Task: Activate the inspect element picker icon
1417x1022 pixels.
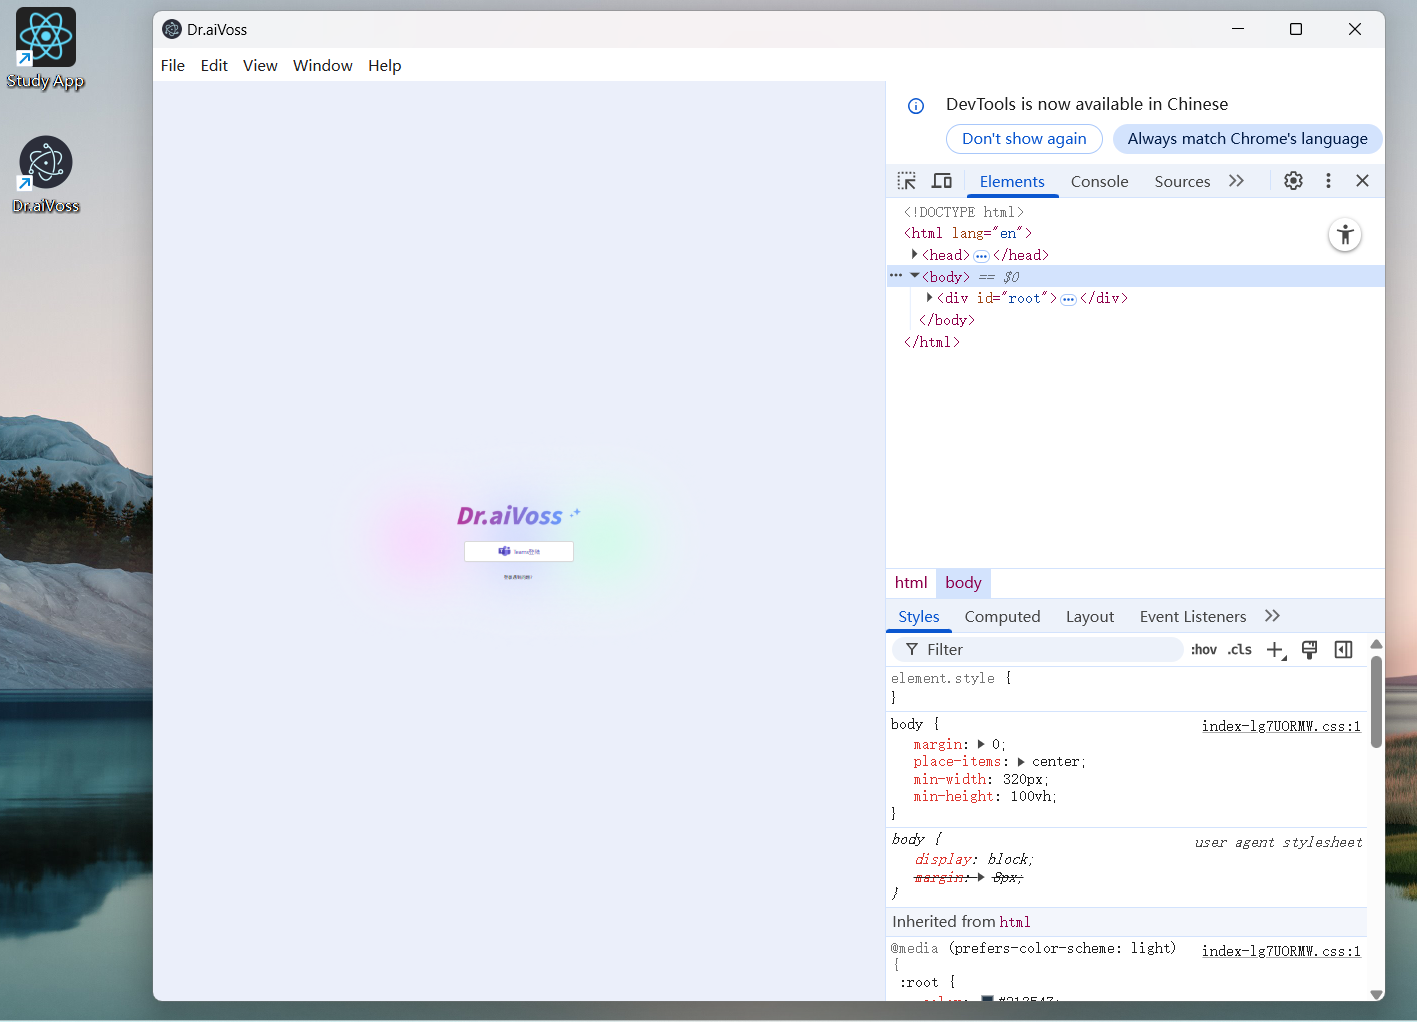Action: (x=907, y=181)
